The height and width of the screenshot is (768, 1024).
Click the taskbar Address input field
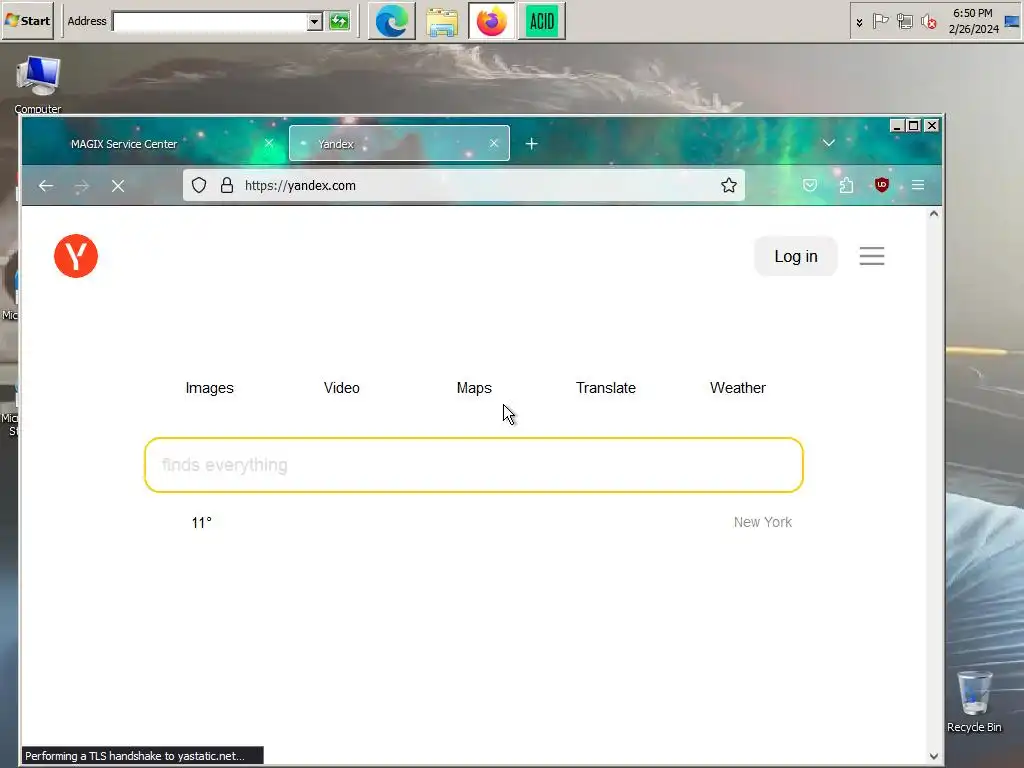pos(210,21)
